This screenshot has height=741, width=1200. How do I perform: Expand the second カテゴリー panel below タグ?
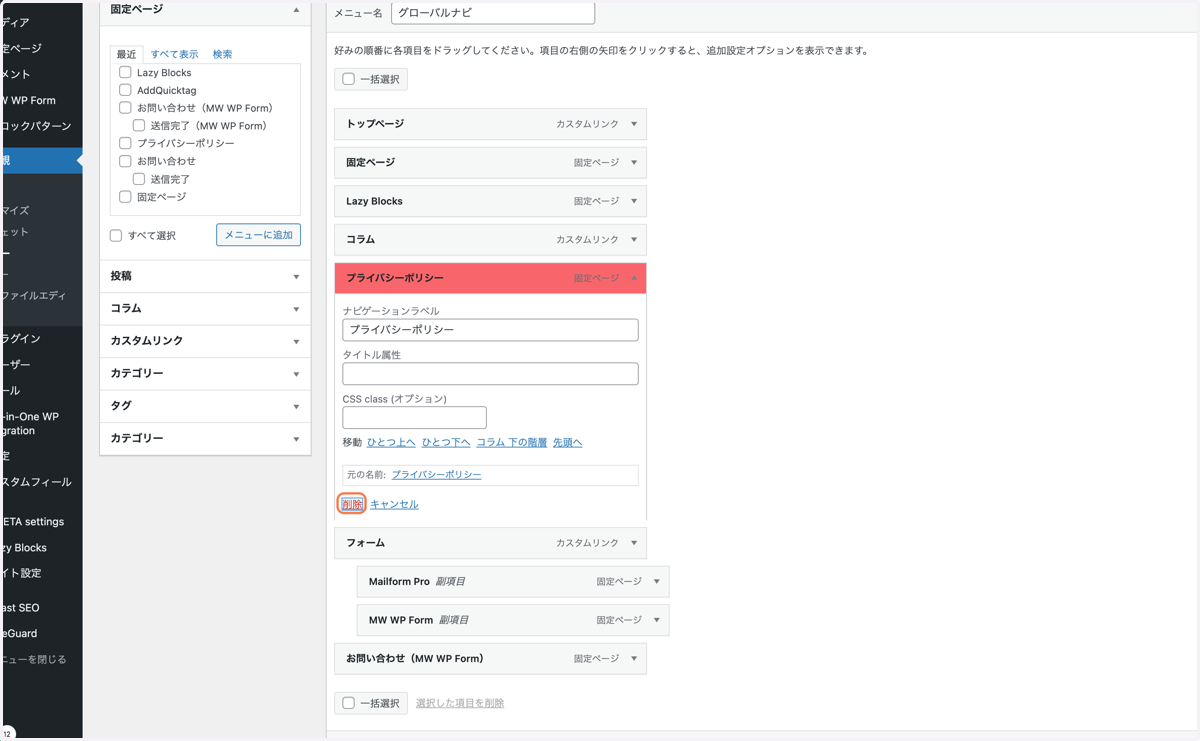pos(205,438)
